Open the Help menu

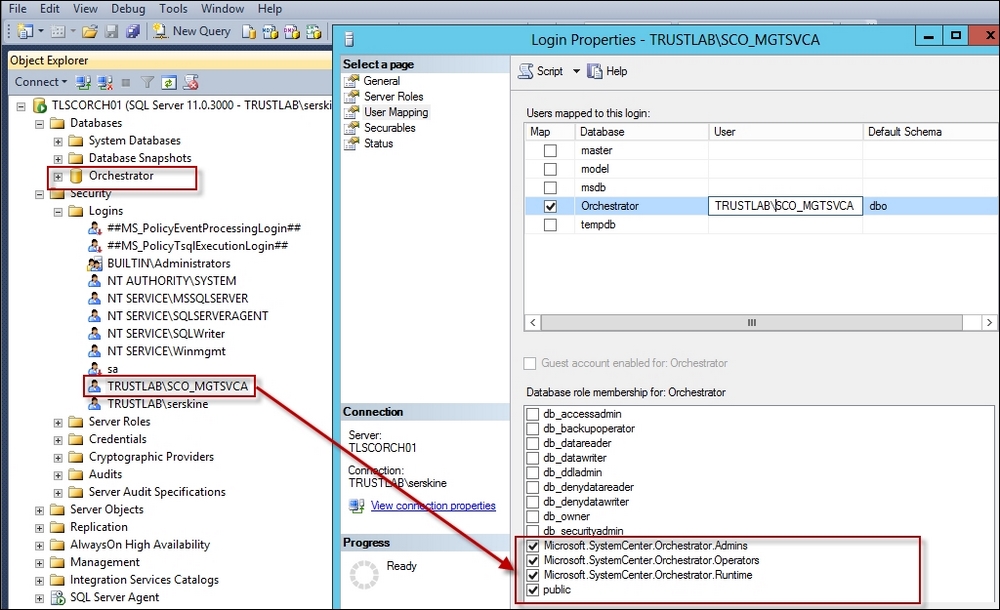[270, 9]
